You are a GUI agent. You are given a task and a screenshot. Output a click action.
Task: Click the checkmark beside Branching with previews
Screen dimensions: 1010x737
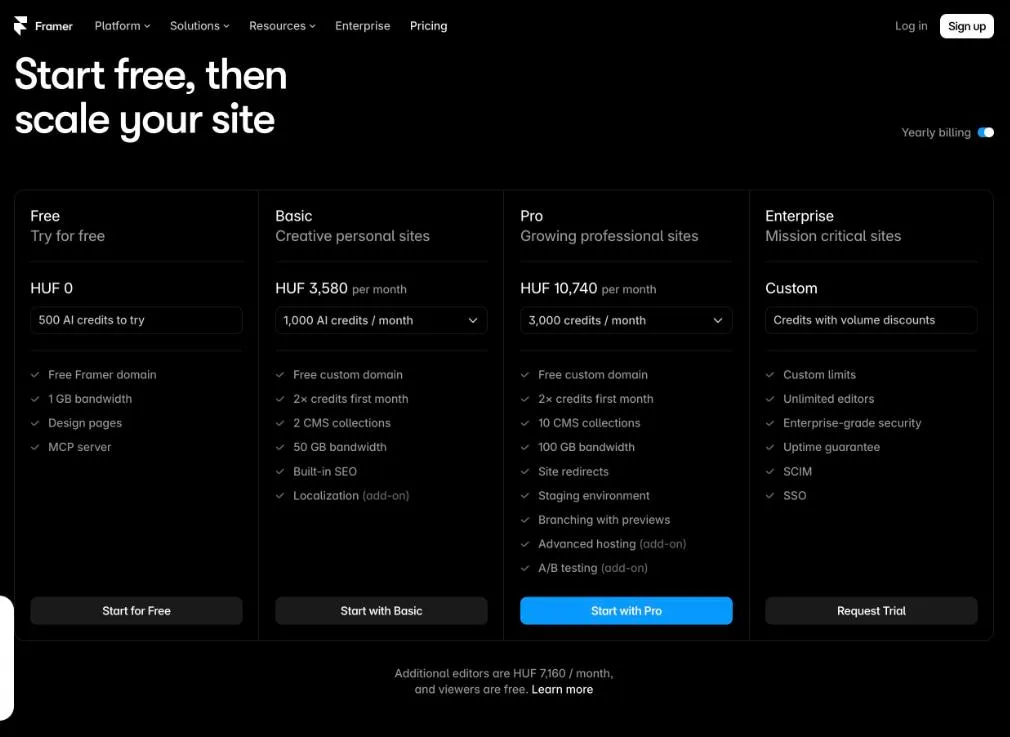point(525,520)
